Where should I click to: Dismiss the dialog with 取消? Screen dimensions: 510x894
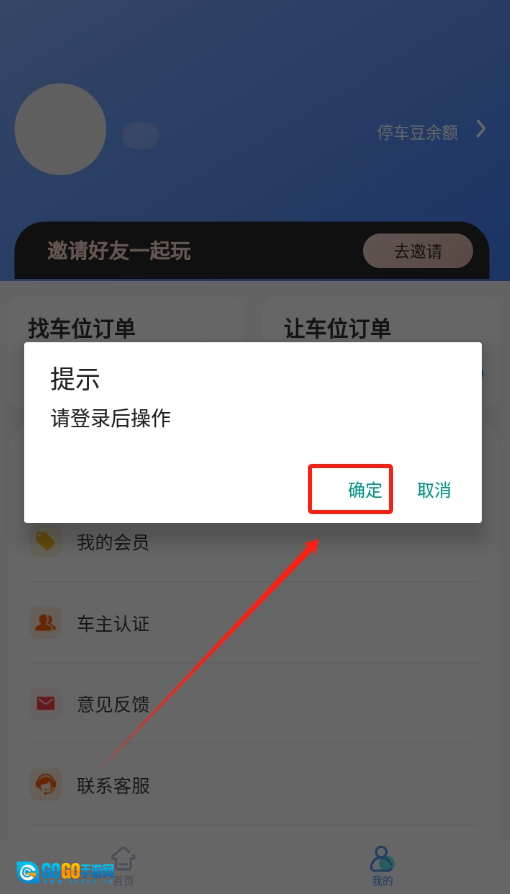pos(434,490)
